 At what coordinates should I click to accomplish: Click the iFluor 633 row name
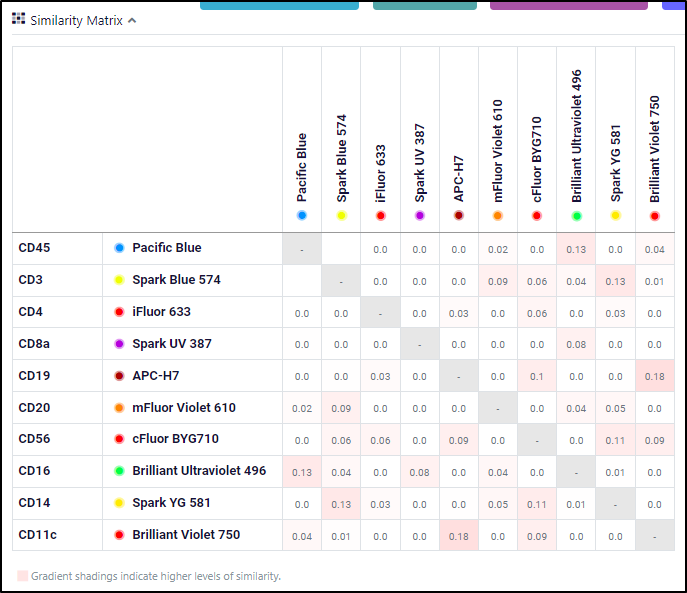click(161, 312)
